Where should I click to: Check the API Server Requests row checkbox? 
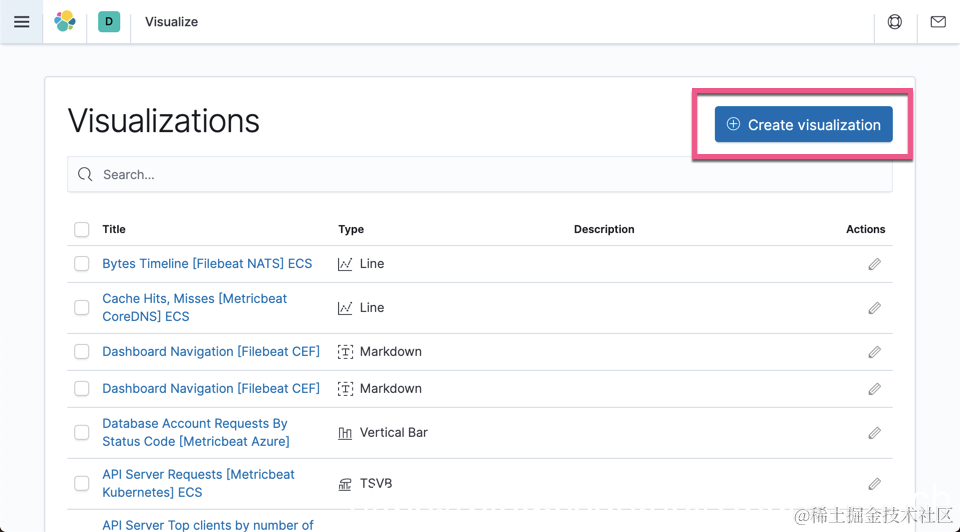81,483
